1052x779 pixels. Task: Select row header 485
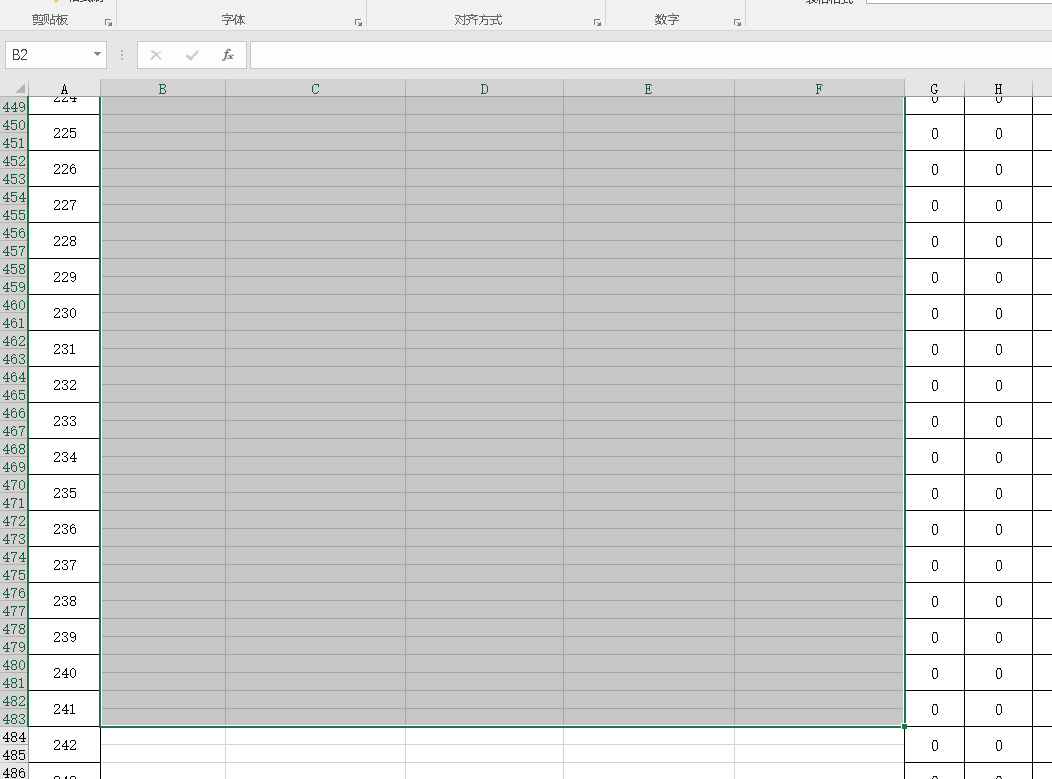pos(14,755)
